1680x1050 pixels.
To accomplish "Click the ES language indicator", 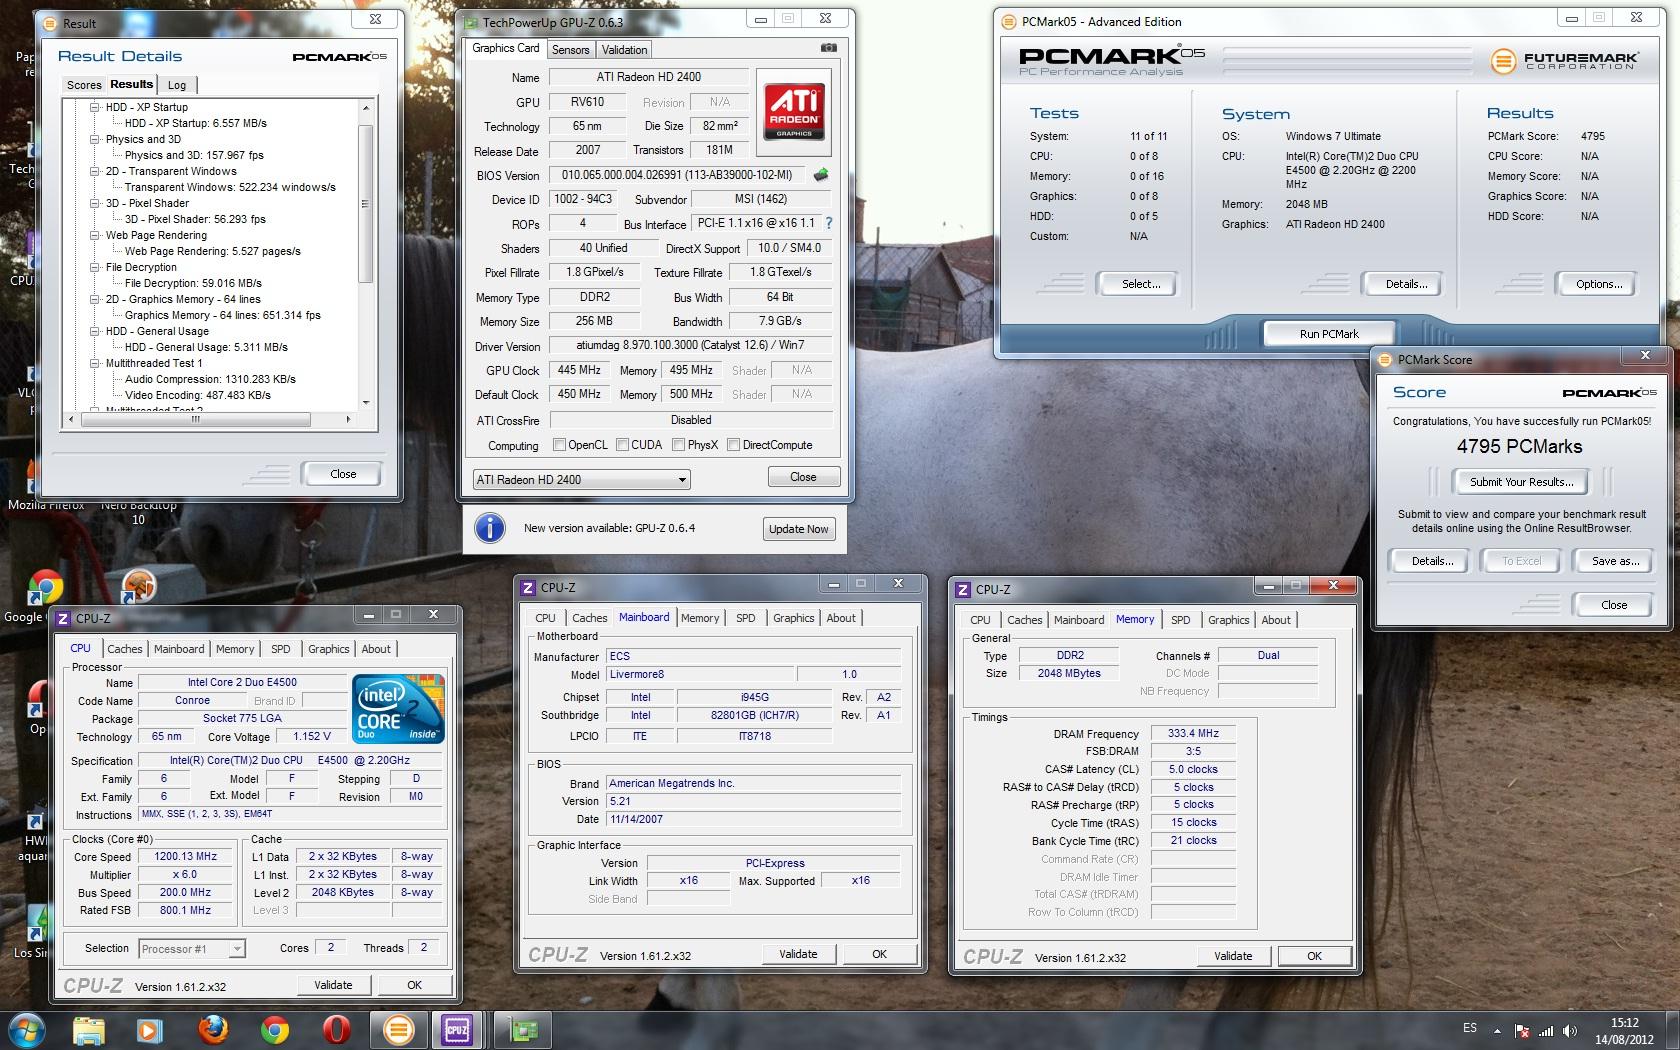I will point(1469,1028).
